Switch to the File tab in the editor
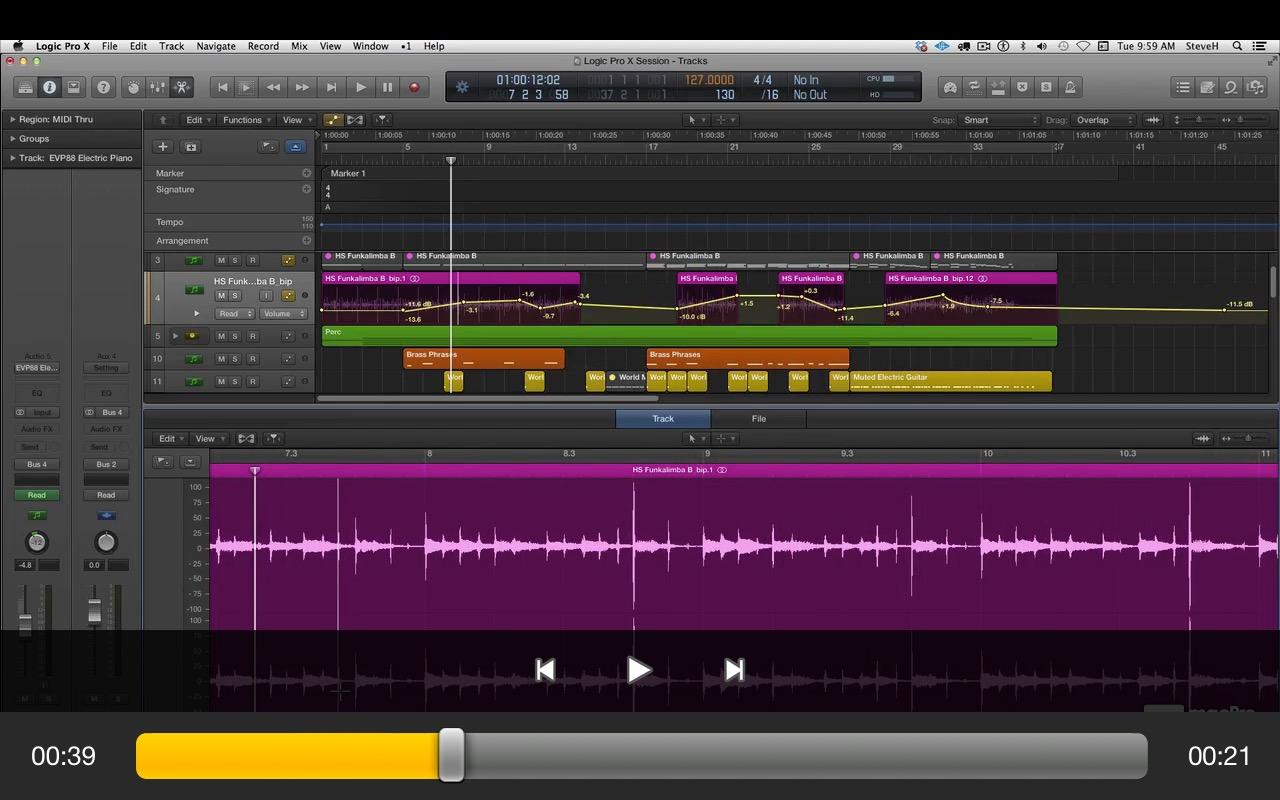Viewport: 1280px width, 800px height. [758, 419]
